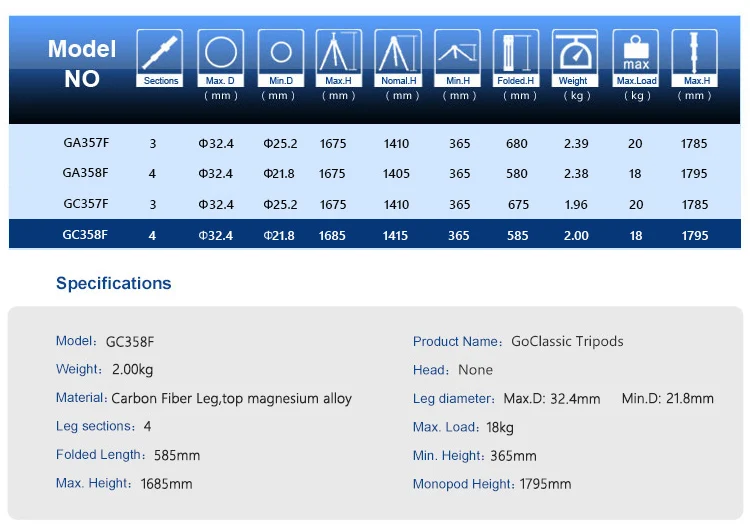
Task: Click the Folded Length 585mm value
Action: 177,455
